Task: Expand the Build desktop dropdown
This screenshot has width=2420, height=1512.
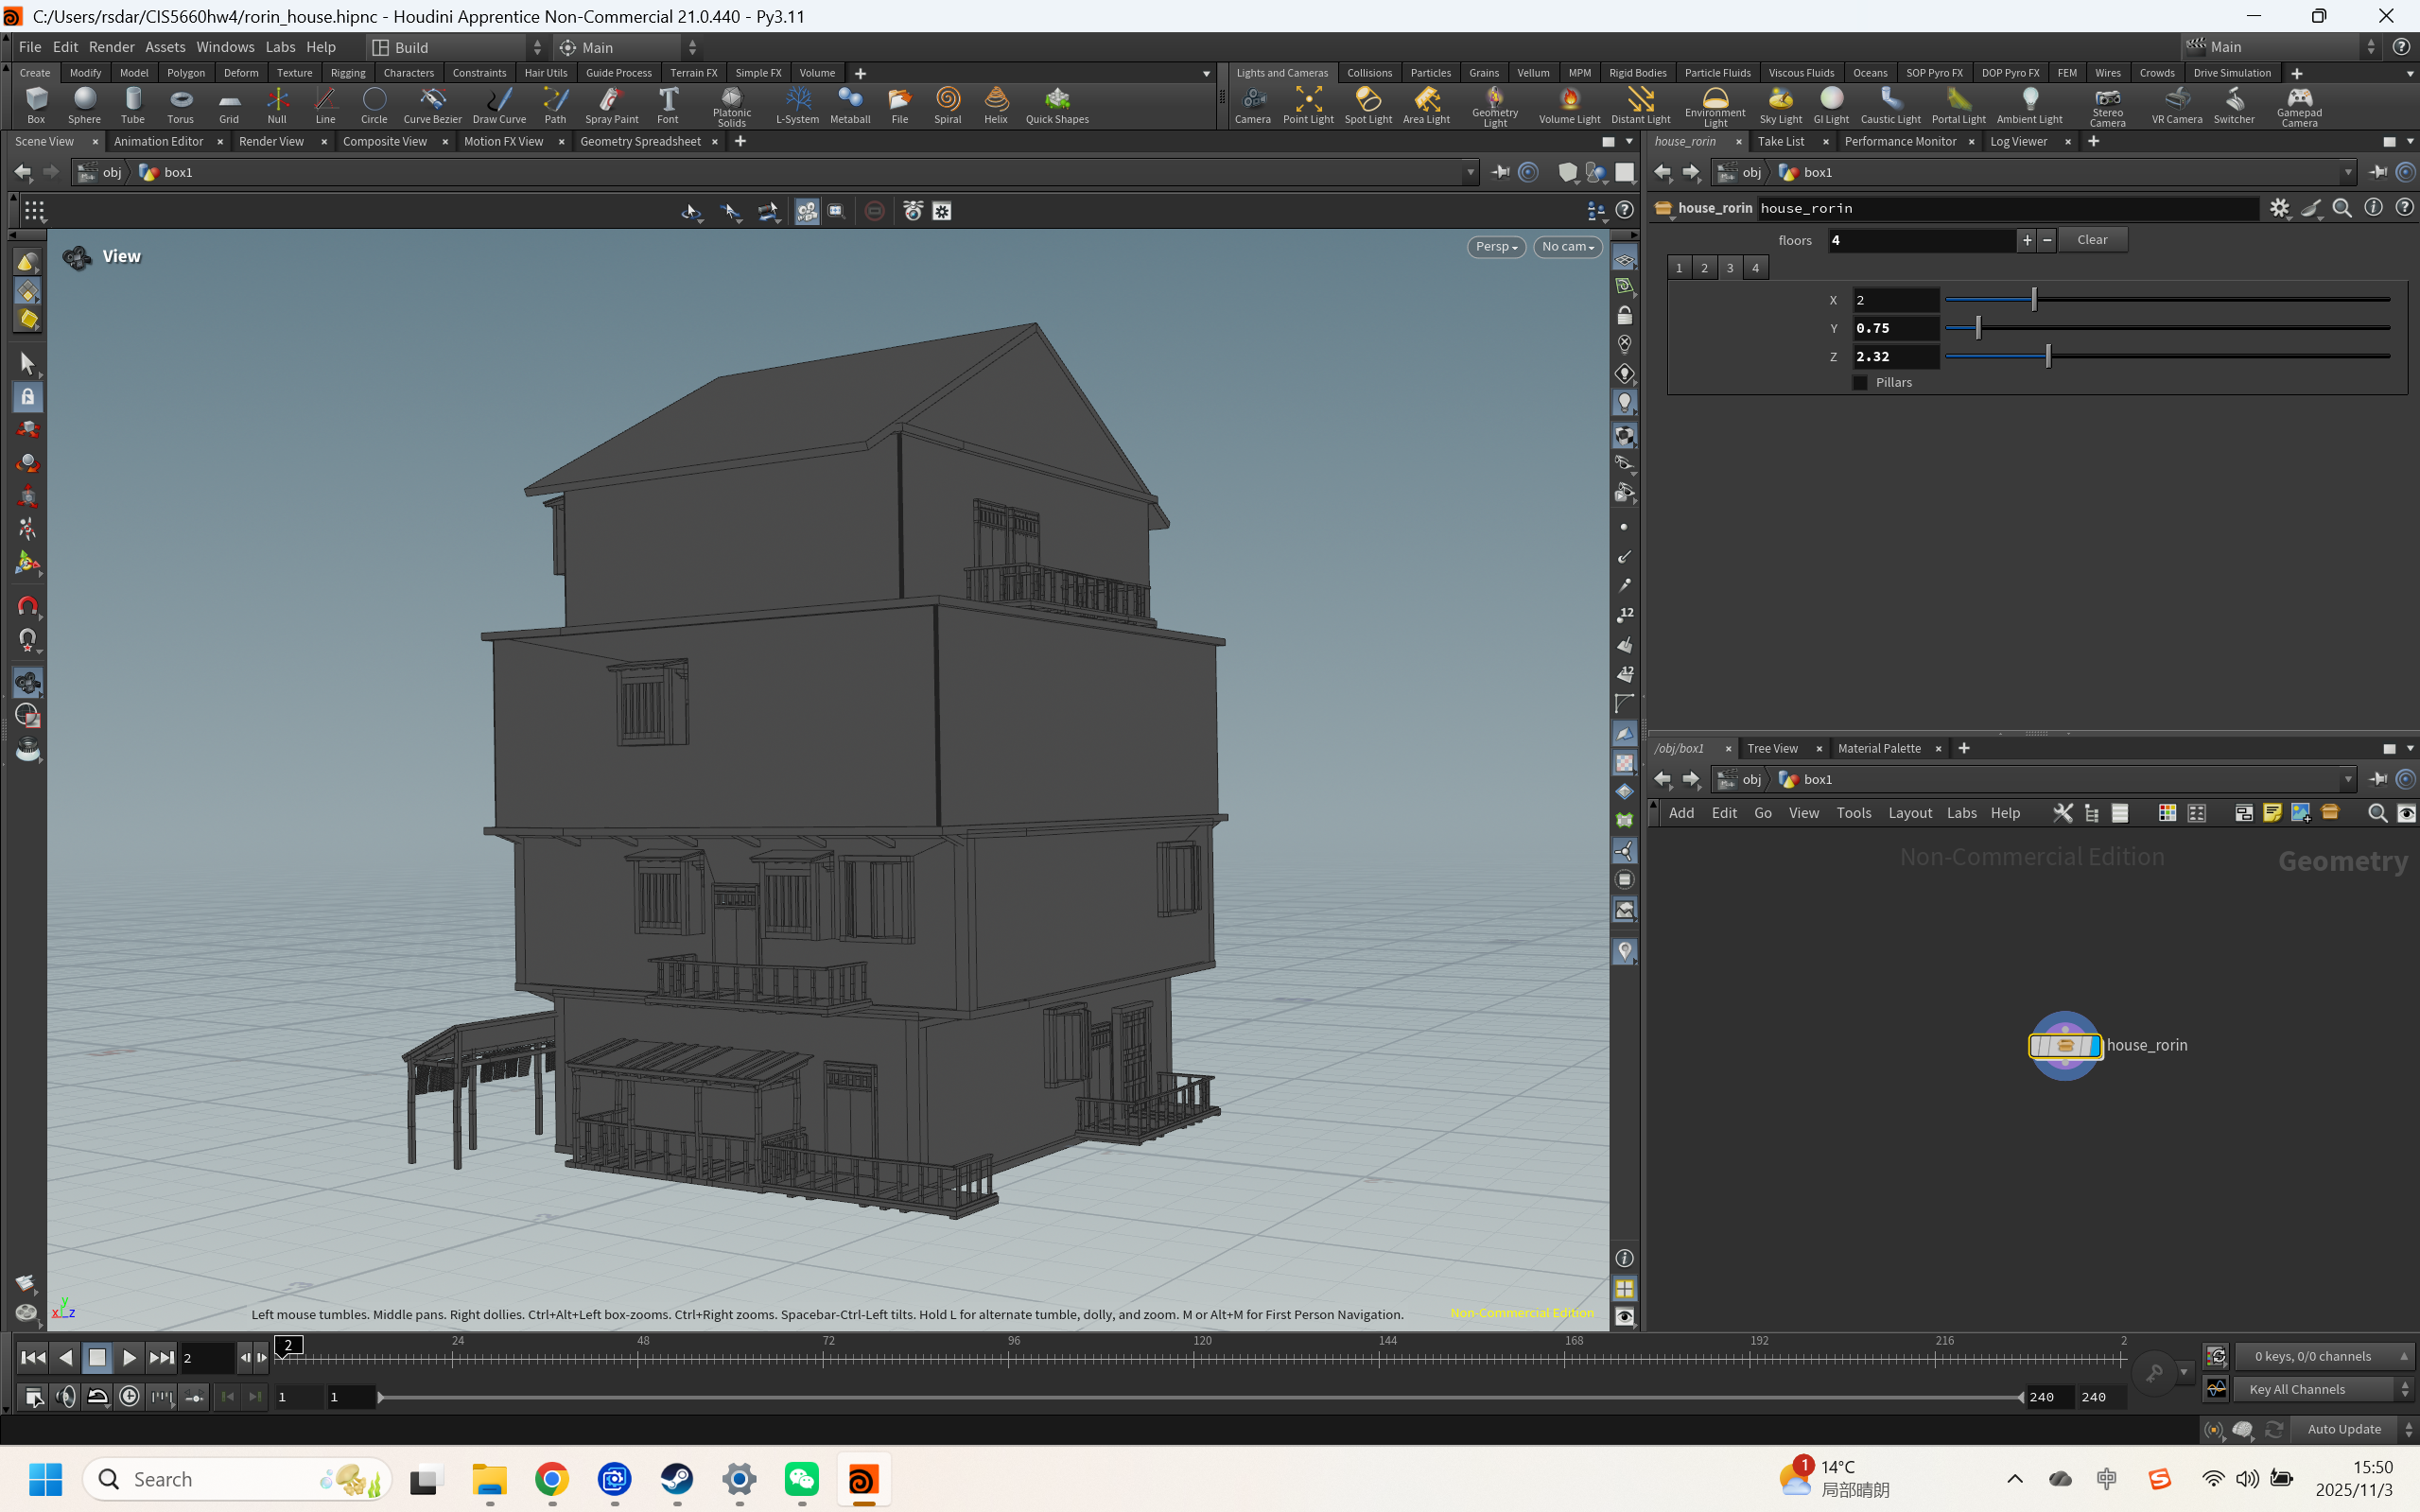Action: [x=457, y=47]
